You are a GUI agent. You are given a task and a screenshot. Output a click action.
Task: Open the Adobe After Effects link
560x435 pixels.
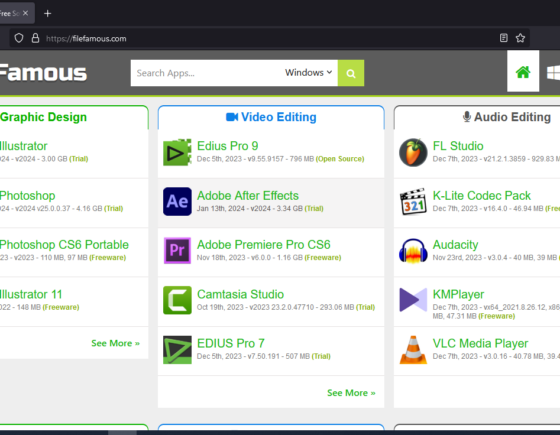pos(248,195)
